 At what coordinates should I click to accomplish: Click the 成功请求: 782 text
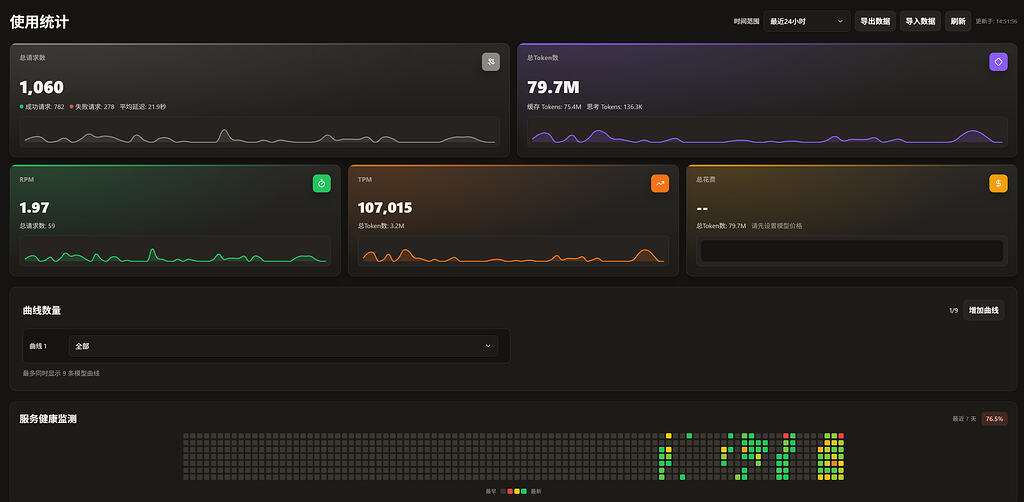click(44, 106)
